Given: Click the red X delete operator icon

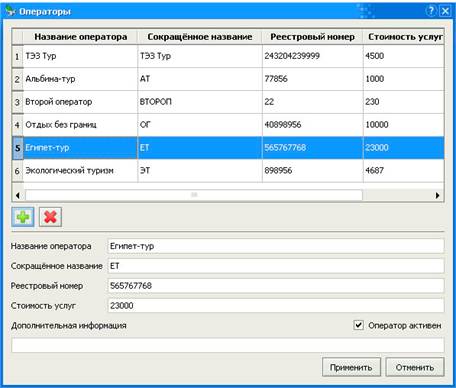Looking at the screenshot, I should pyautogui.click(x=50, y=217).
